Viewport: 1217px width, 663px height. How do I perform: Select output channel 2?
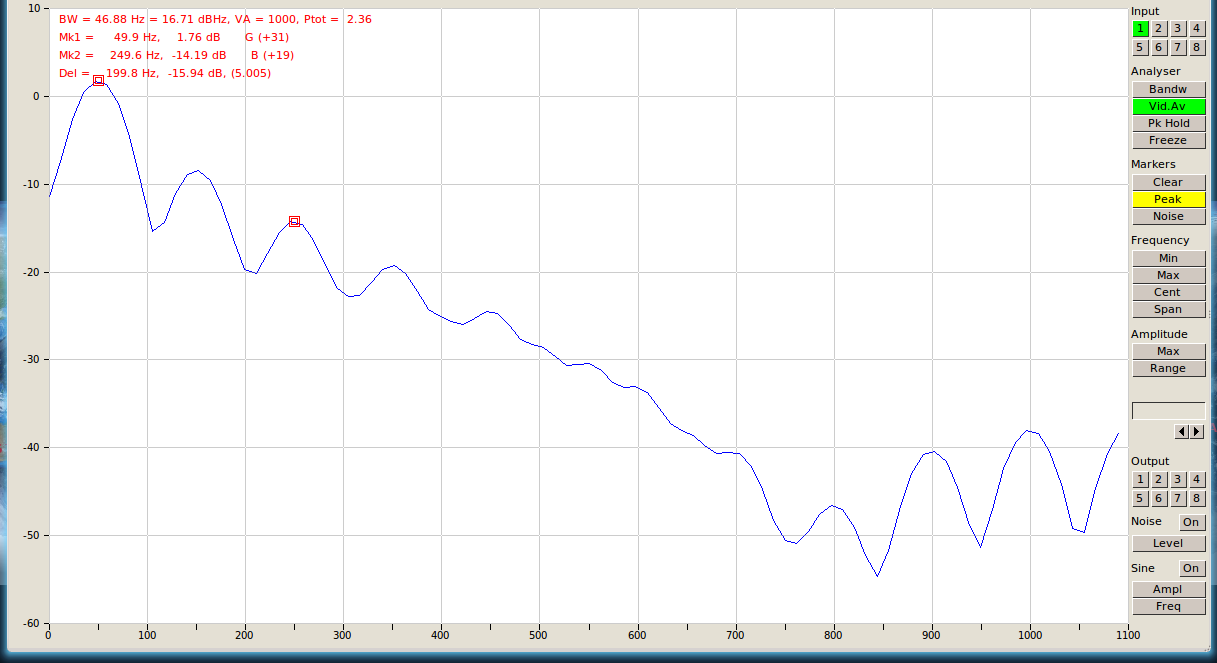pos(1159,480)
